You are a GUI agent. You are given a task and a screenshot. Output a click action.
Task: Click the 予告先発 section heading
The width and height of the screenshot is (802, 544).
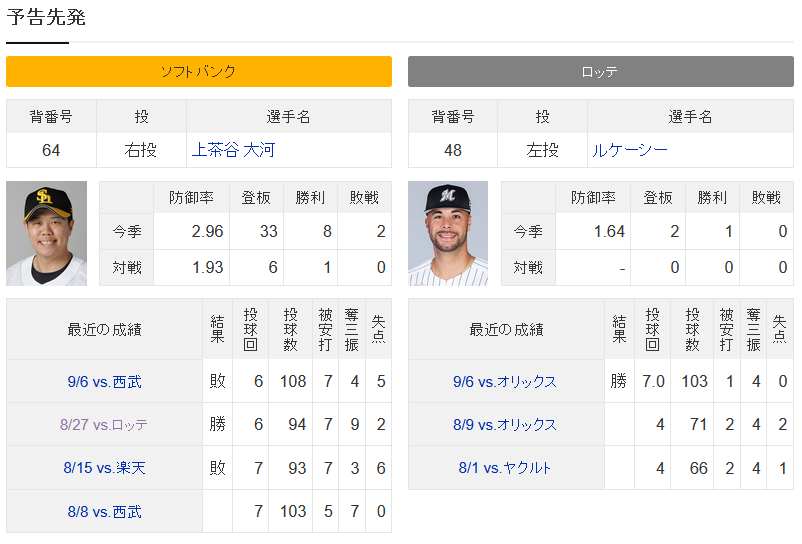[46, 17]
